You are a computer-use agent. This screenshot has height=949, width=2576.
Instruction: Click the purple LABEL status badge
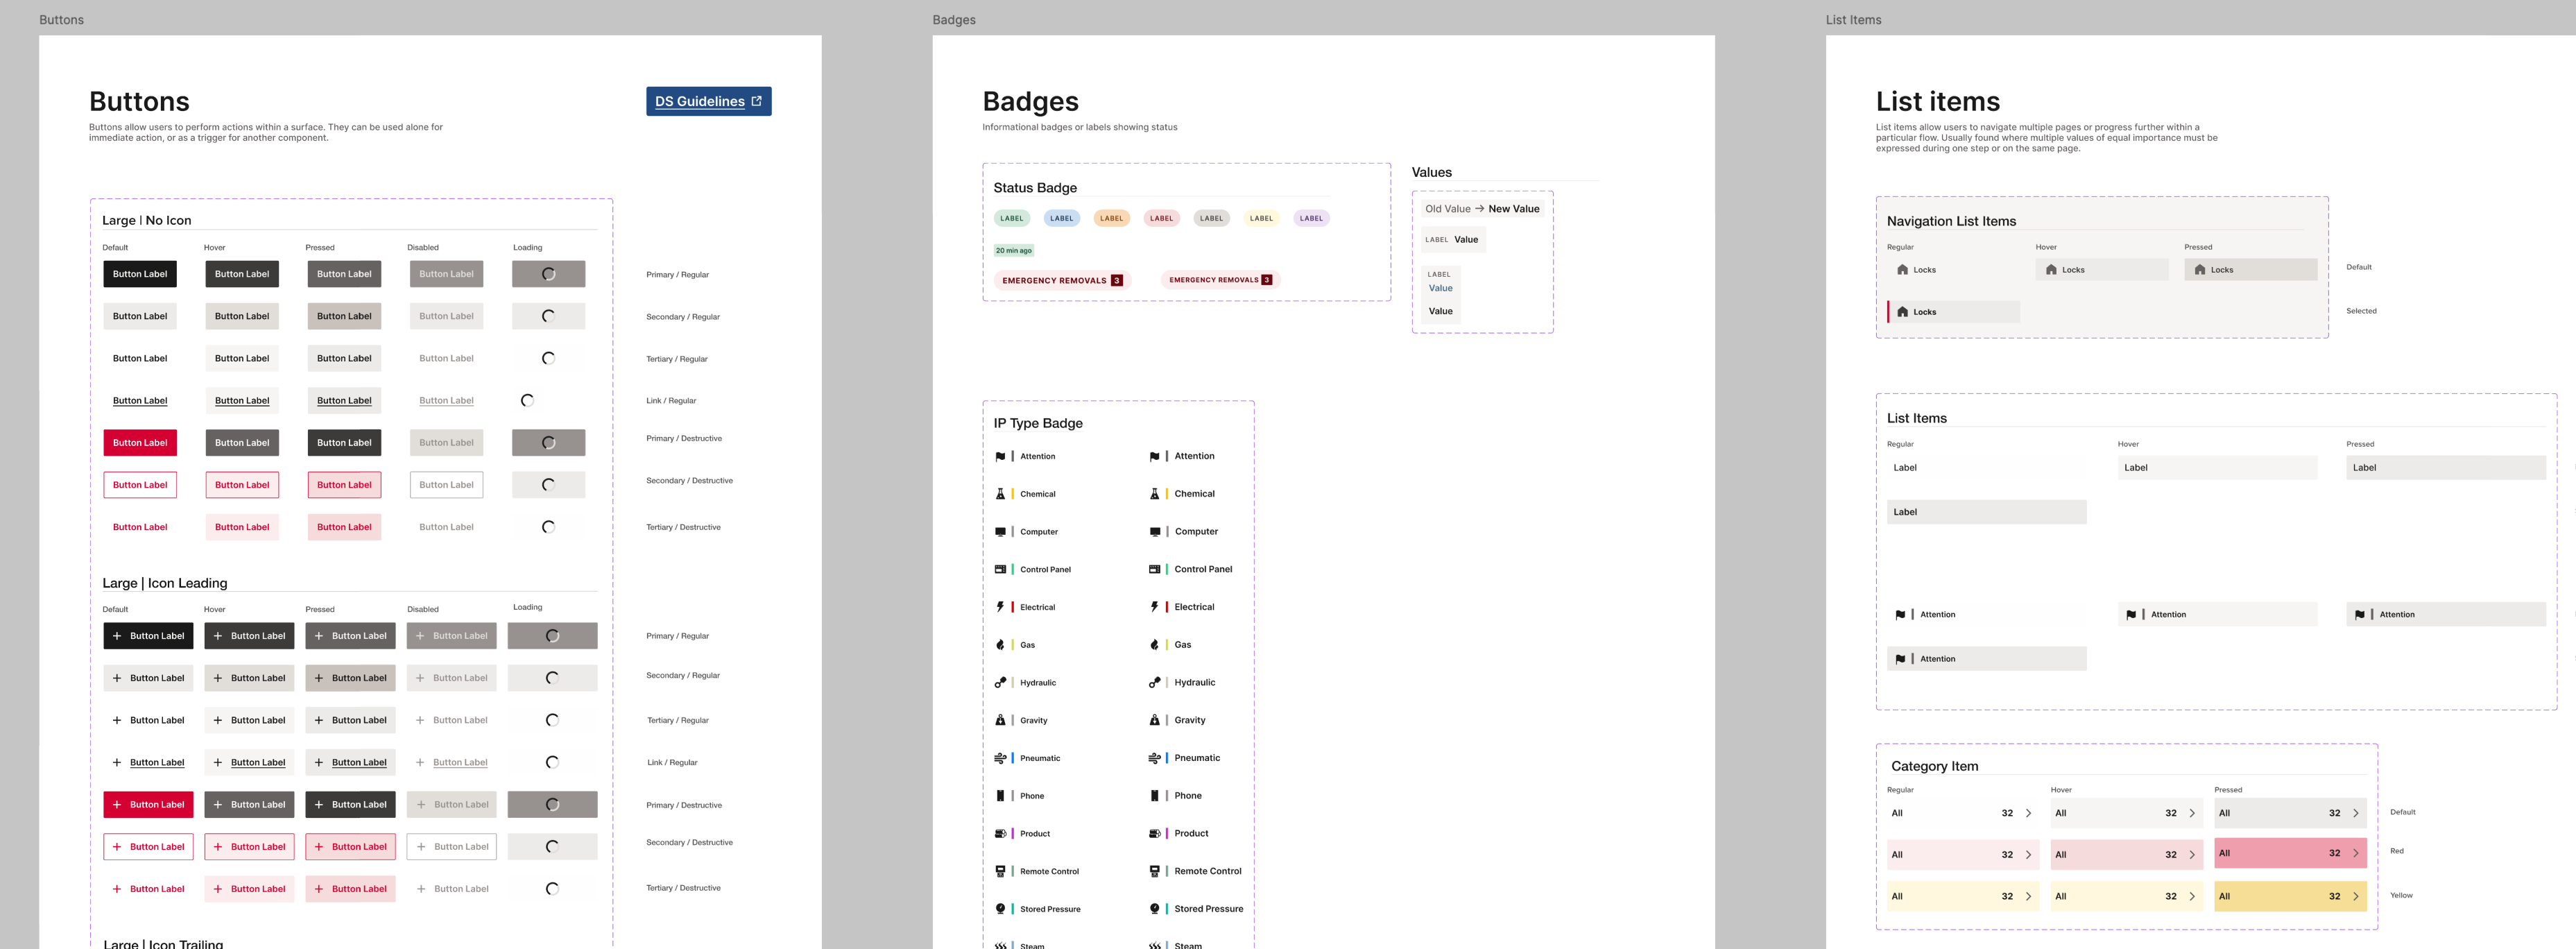[1311, 218]
